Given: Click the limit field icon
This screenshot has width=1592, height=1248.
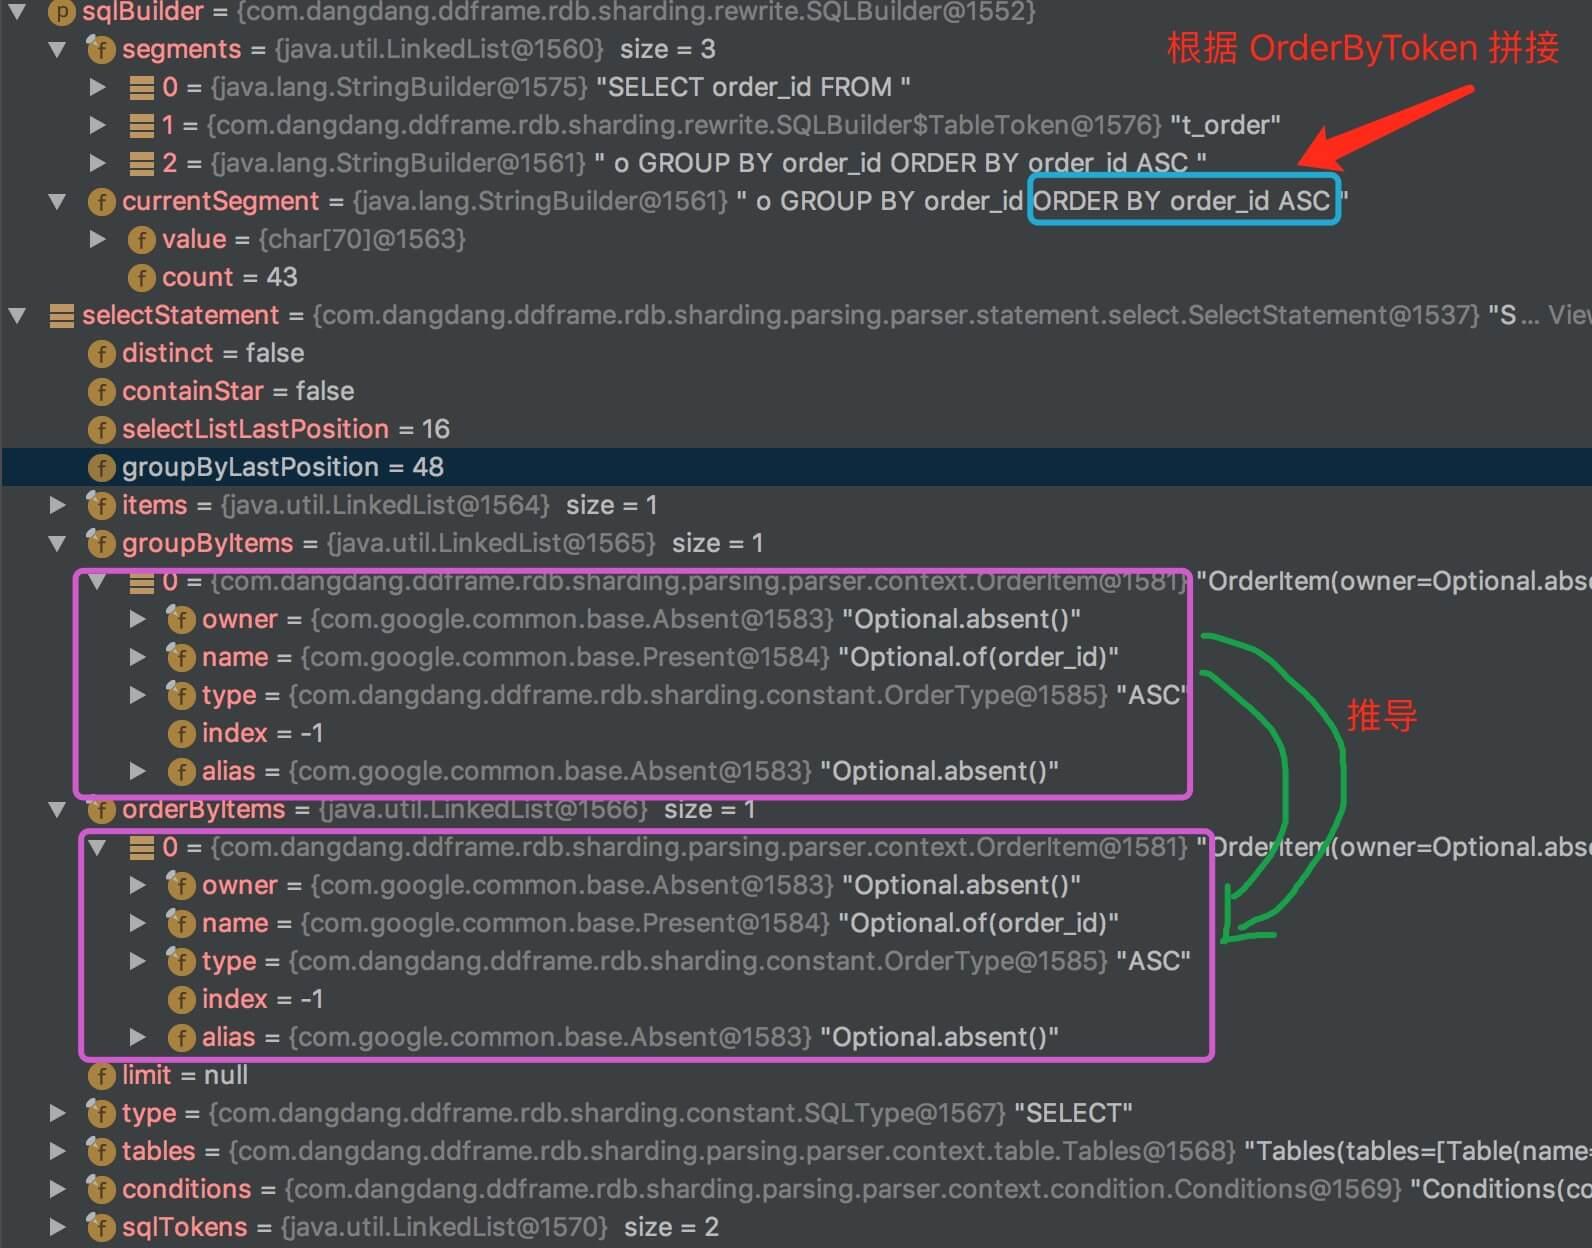Looking at the screenshot, I should click(101, 1075).
